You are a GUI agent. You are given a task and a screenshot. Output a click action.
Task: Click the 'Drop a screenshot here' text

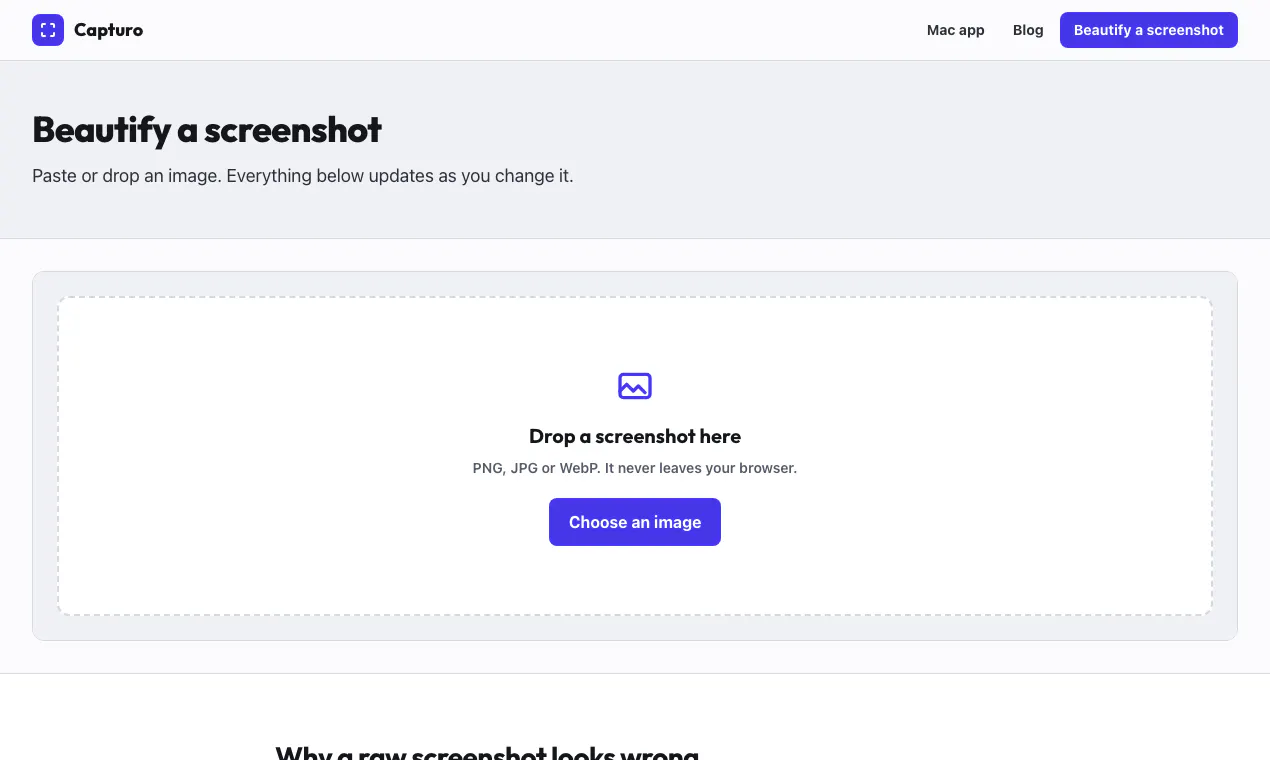pos(635,436)
